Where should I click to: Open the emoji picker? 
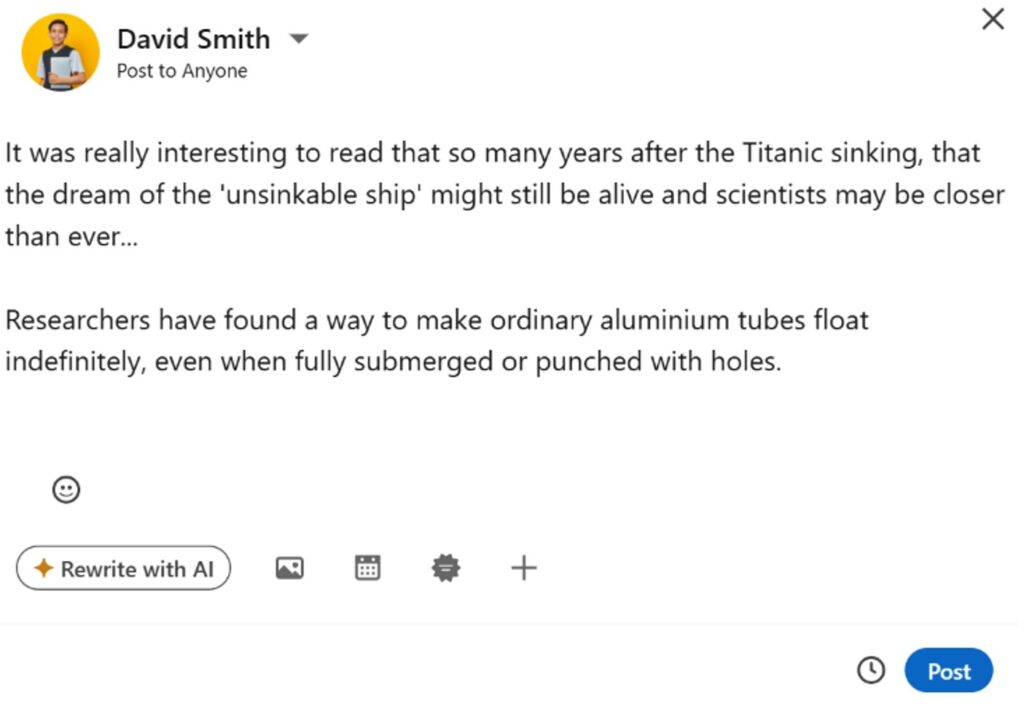(x=66, y=489)
